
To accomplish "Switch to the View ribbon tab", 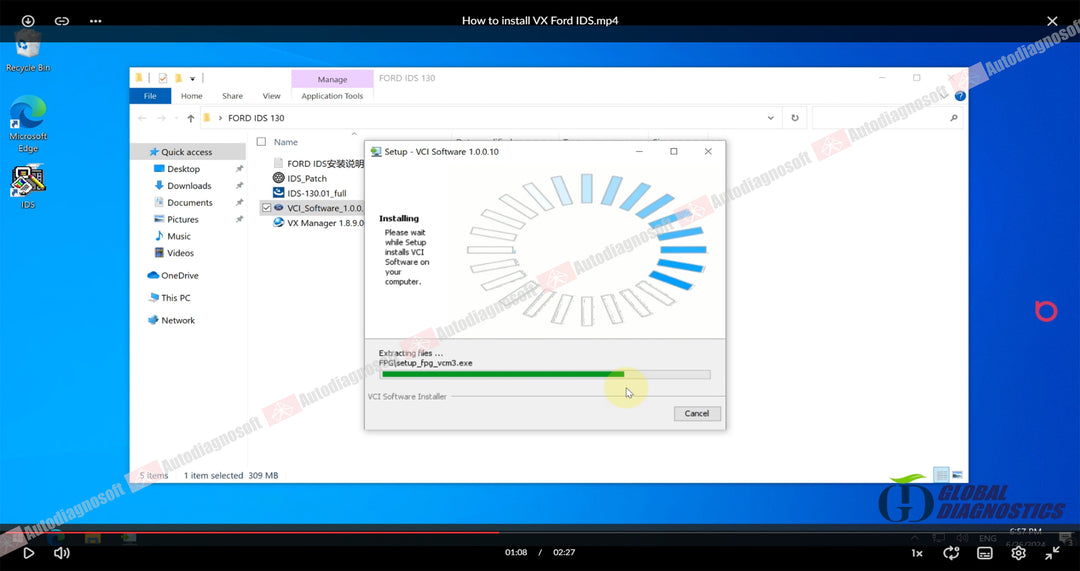I will (271, 96).
